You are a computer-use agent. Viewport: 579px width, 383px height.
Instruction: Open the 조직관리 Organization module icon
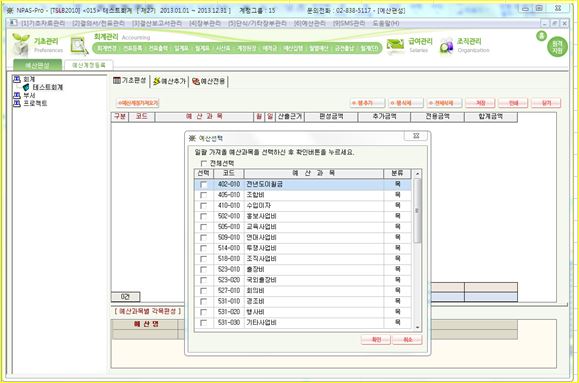pos(446,46)
